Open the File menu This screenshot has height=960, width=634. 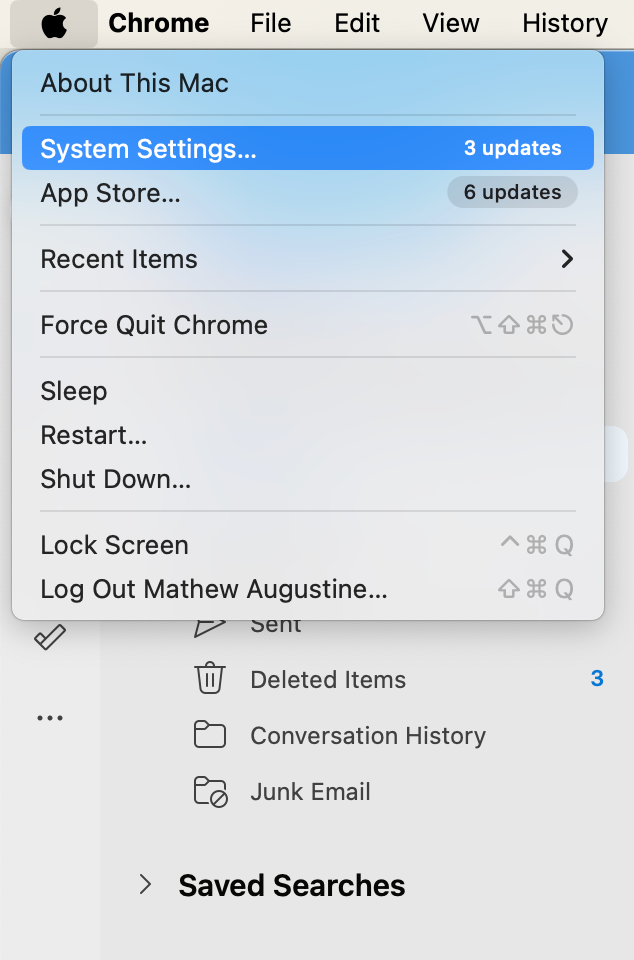point(270,24)
